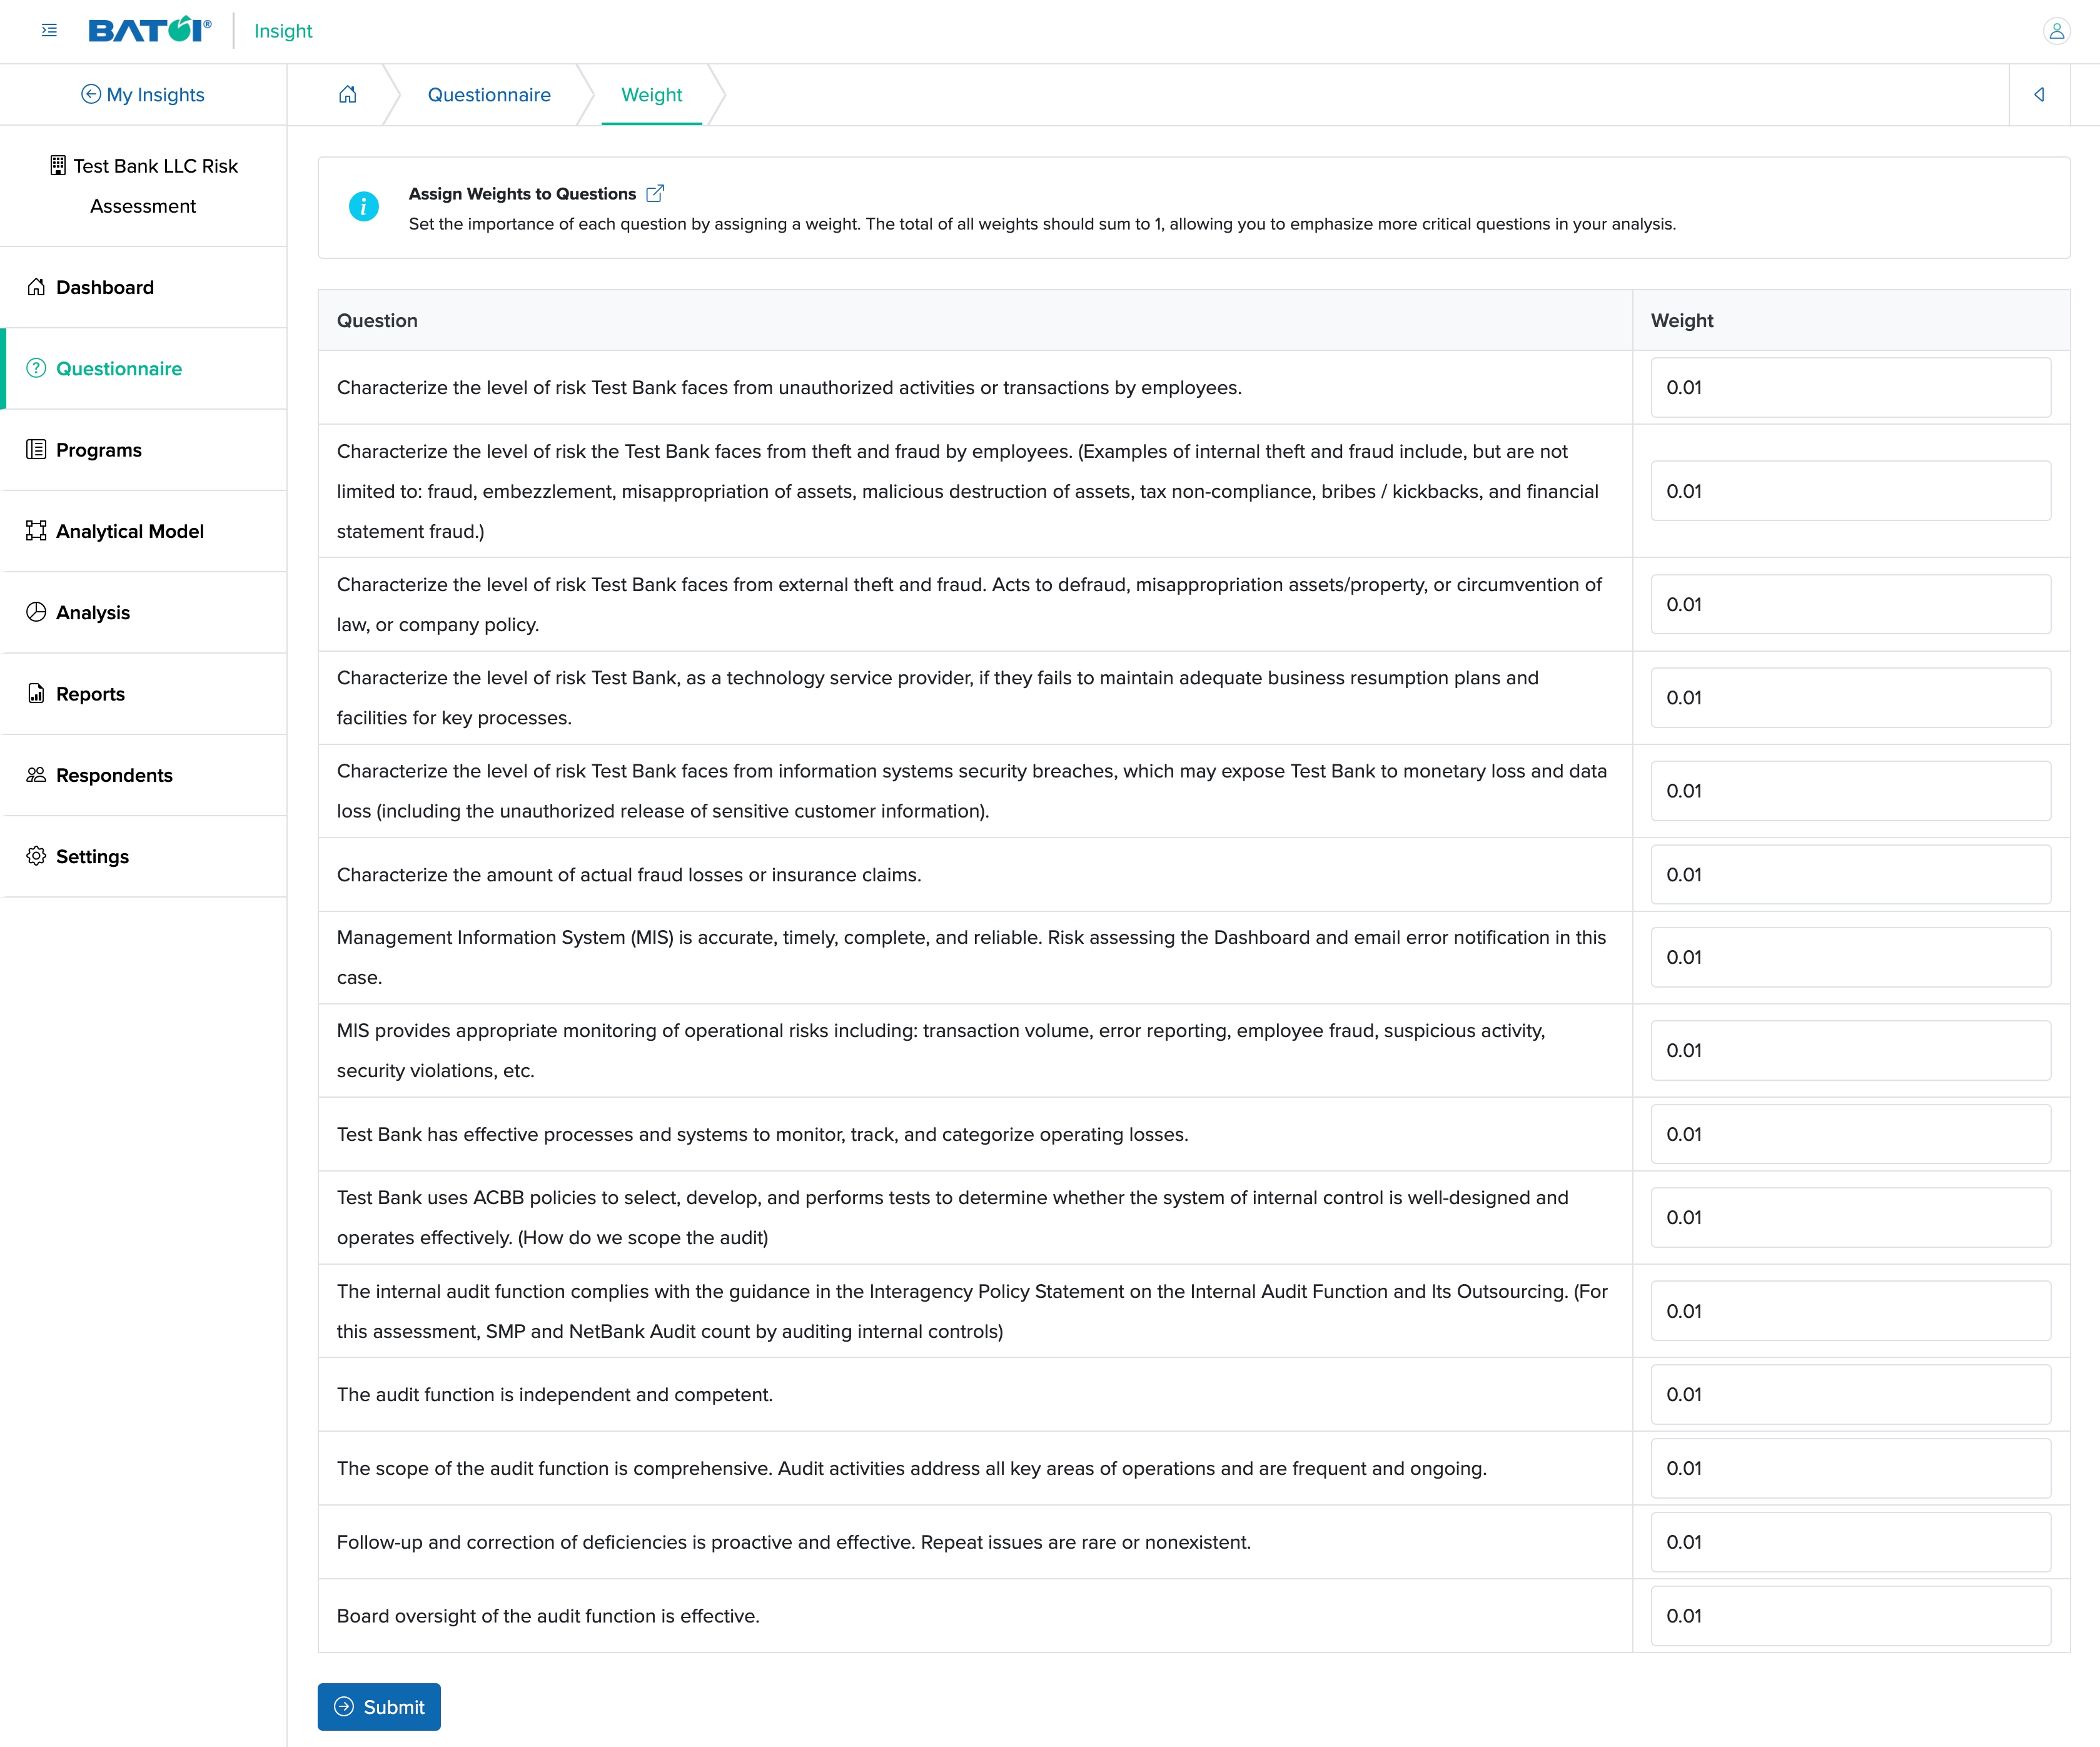Click the Analytical Model icon
This screenshot has width=2100, height=1747.
pyautogui.click(x=36, y=531)
